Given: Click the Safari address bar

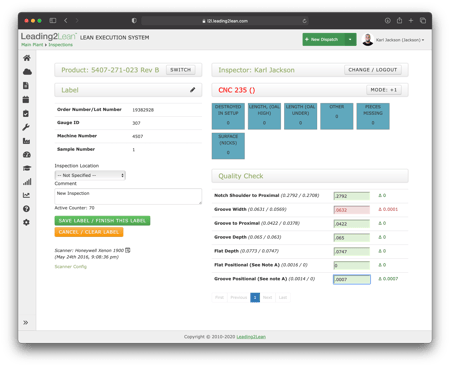Looking at the screenshot, I should pos(225,21).
